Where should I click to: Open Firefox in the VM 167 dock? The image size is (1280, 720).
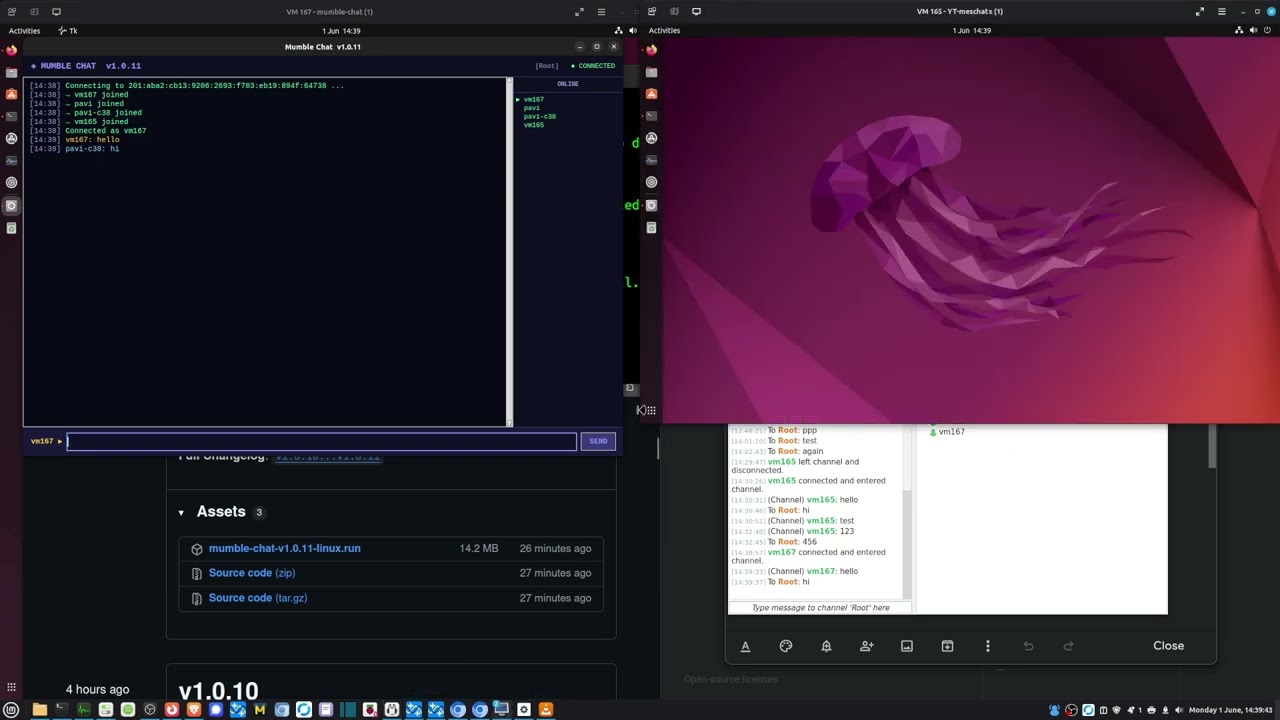(11, 50)
